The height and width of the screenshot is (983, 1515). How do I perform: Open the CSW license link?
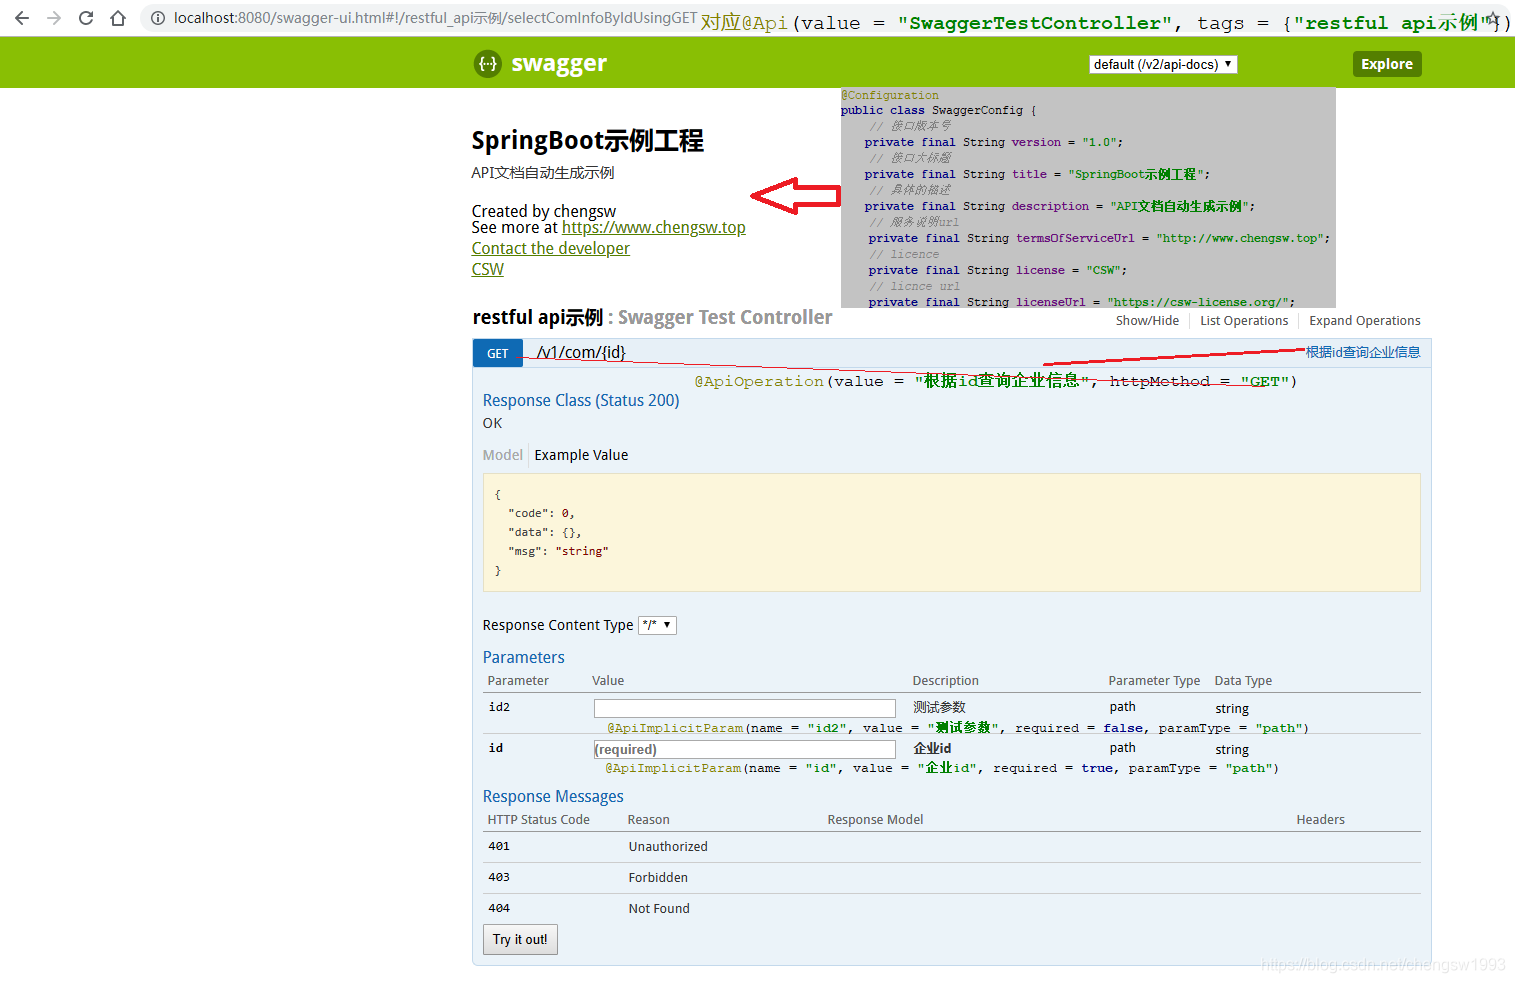[488, 270]
